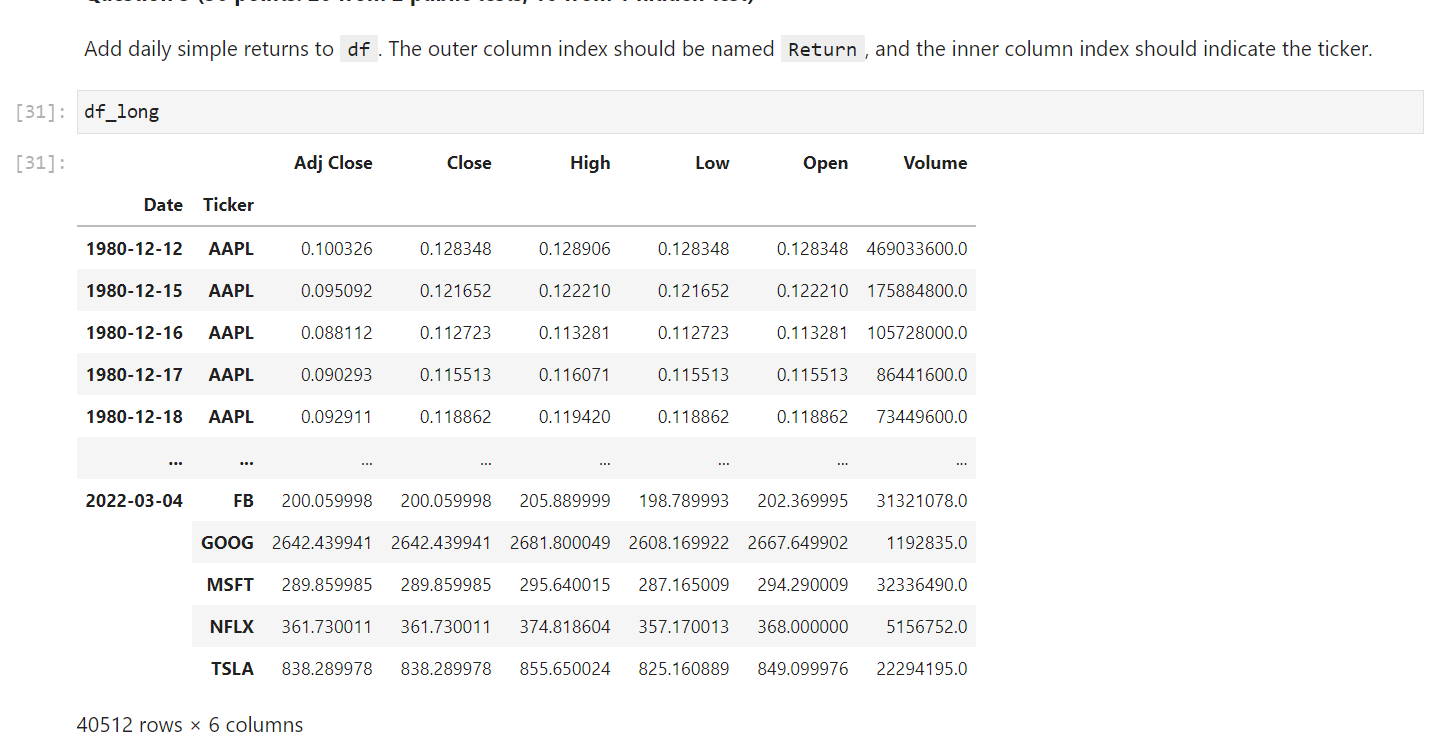The image size is (1446, 754).
Task: Select NFLX's High value 374.818604
Action: pos(565,627)
